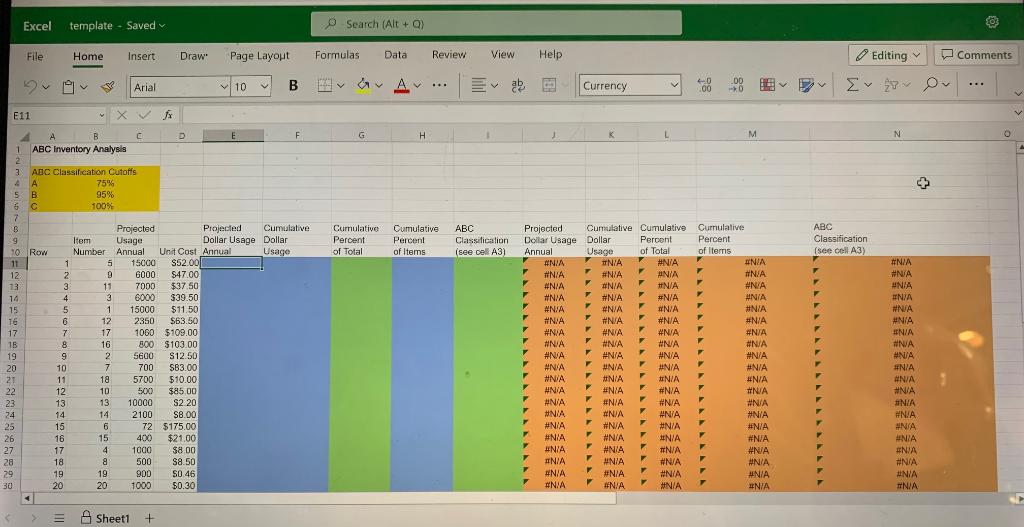This screenshot has width=1024, height=527.
Task: Select the Sheet1 tab
Action: (x=104, y=519)
